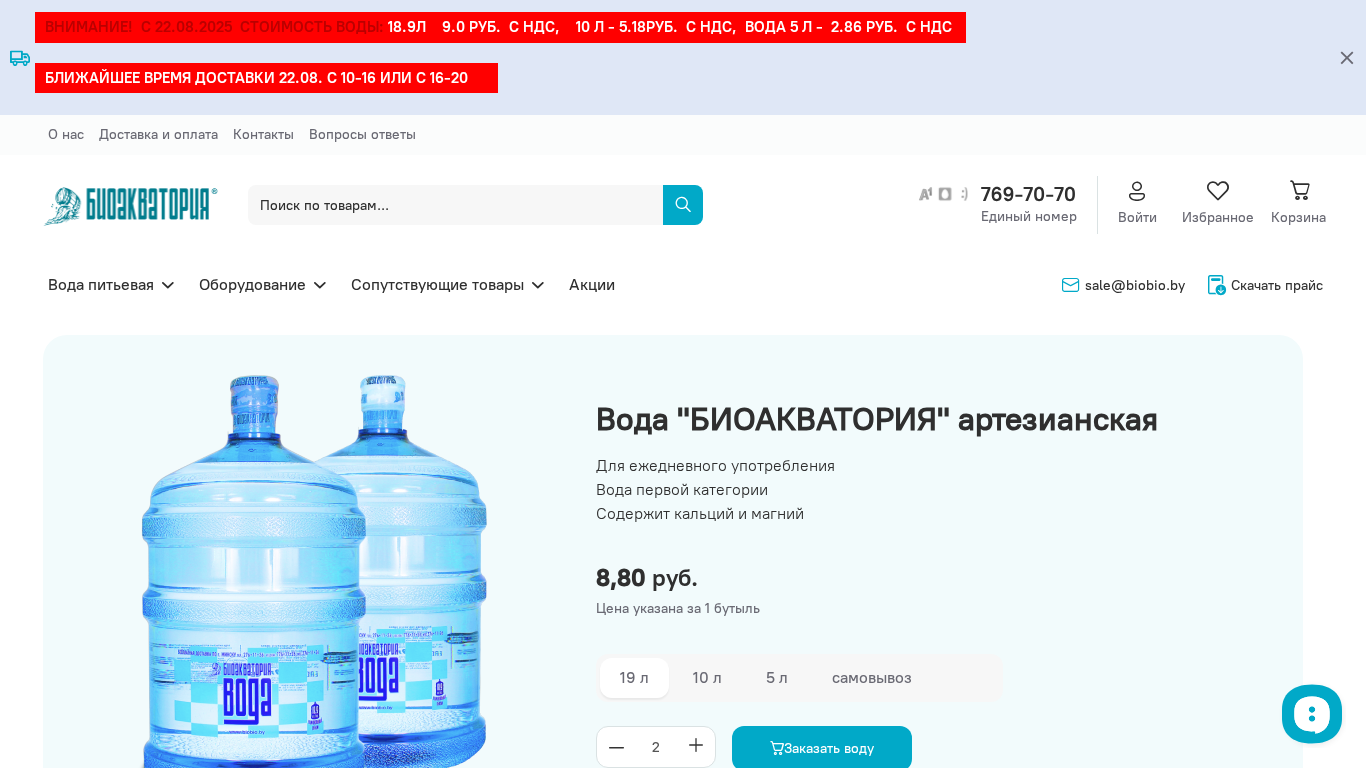Click the Заказать воду button
The image size is (1366, 768).
click(822, 747)
